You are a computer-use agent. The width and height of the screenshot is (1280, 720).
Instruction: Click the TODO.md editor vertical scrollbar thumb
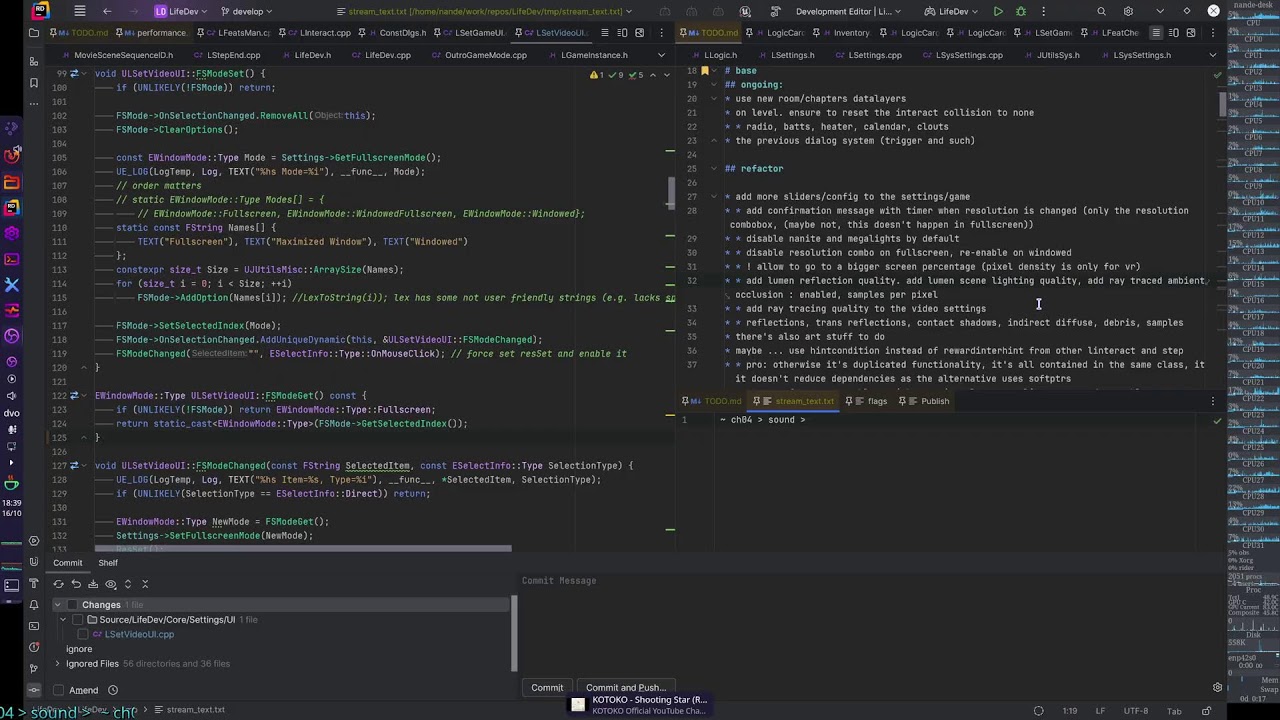point(1222,104)
